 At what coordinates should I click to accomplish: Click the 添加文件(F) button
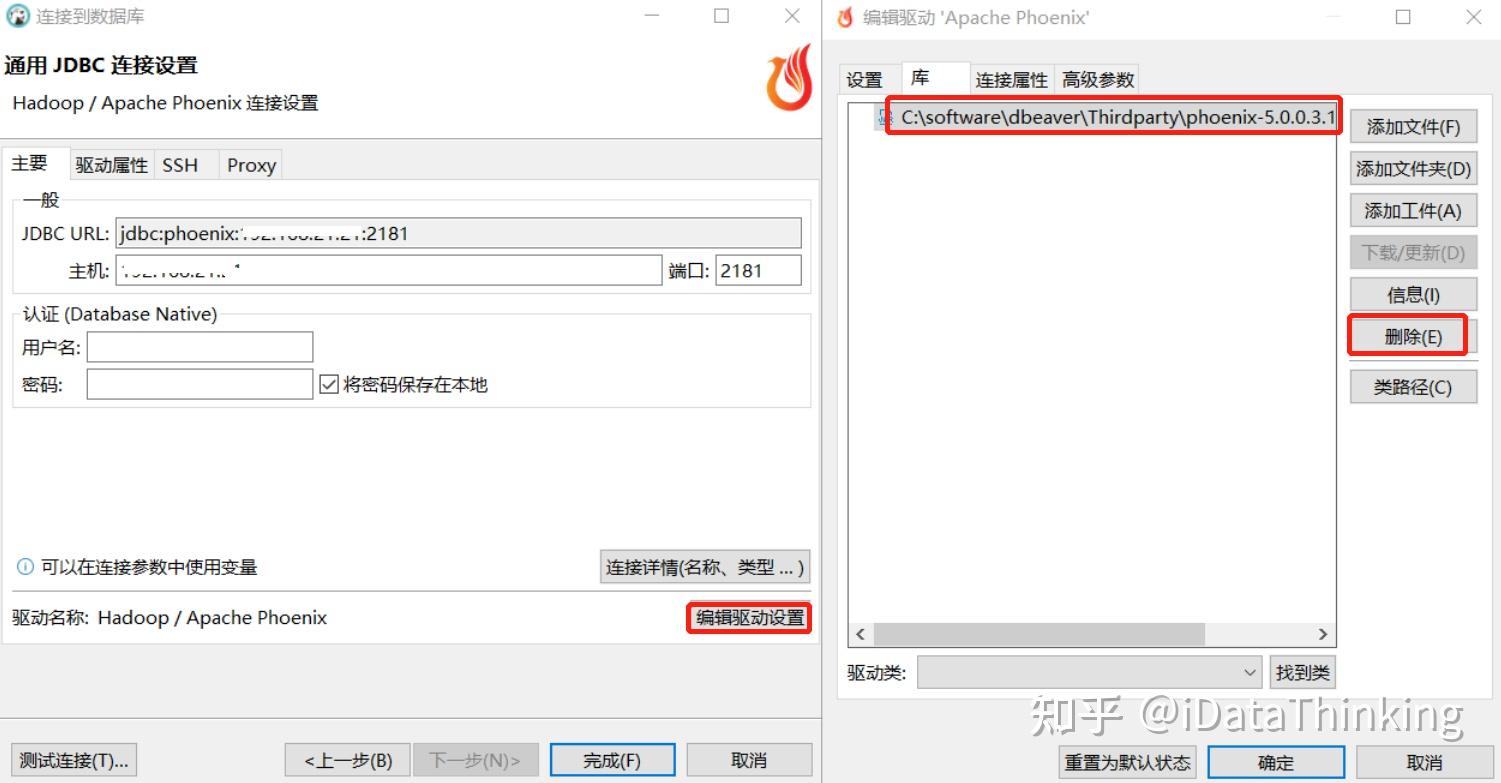point(1413,127)
